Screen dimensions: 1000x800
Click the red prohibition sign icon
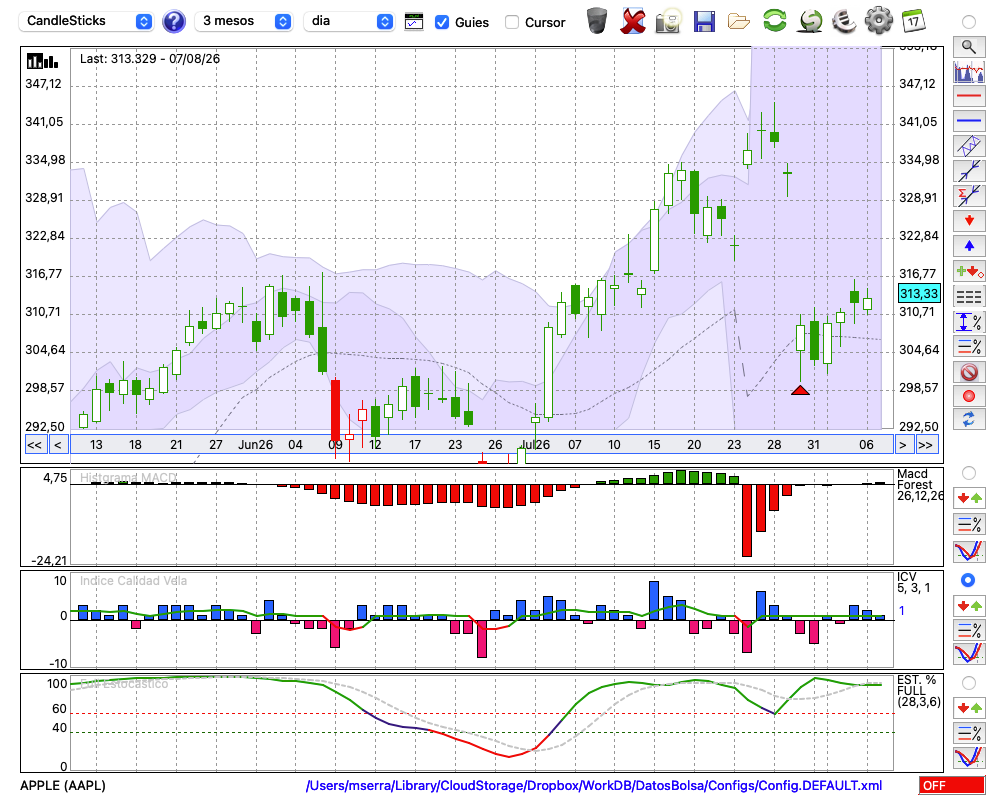[x=969, y=372]
